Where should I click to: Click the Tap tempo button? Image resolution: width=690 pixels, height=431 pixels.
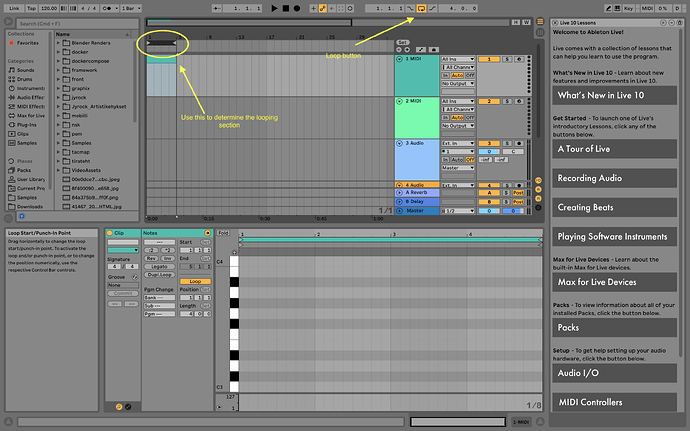pyautogui.click(x=32, y=8)
